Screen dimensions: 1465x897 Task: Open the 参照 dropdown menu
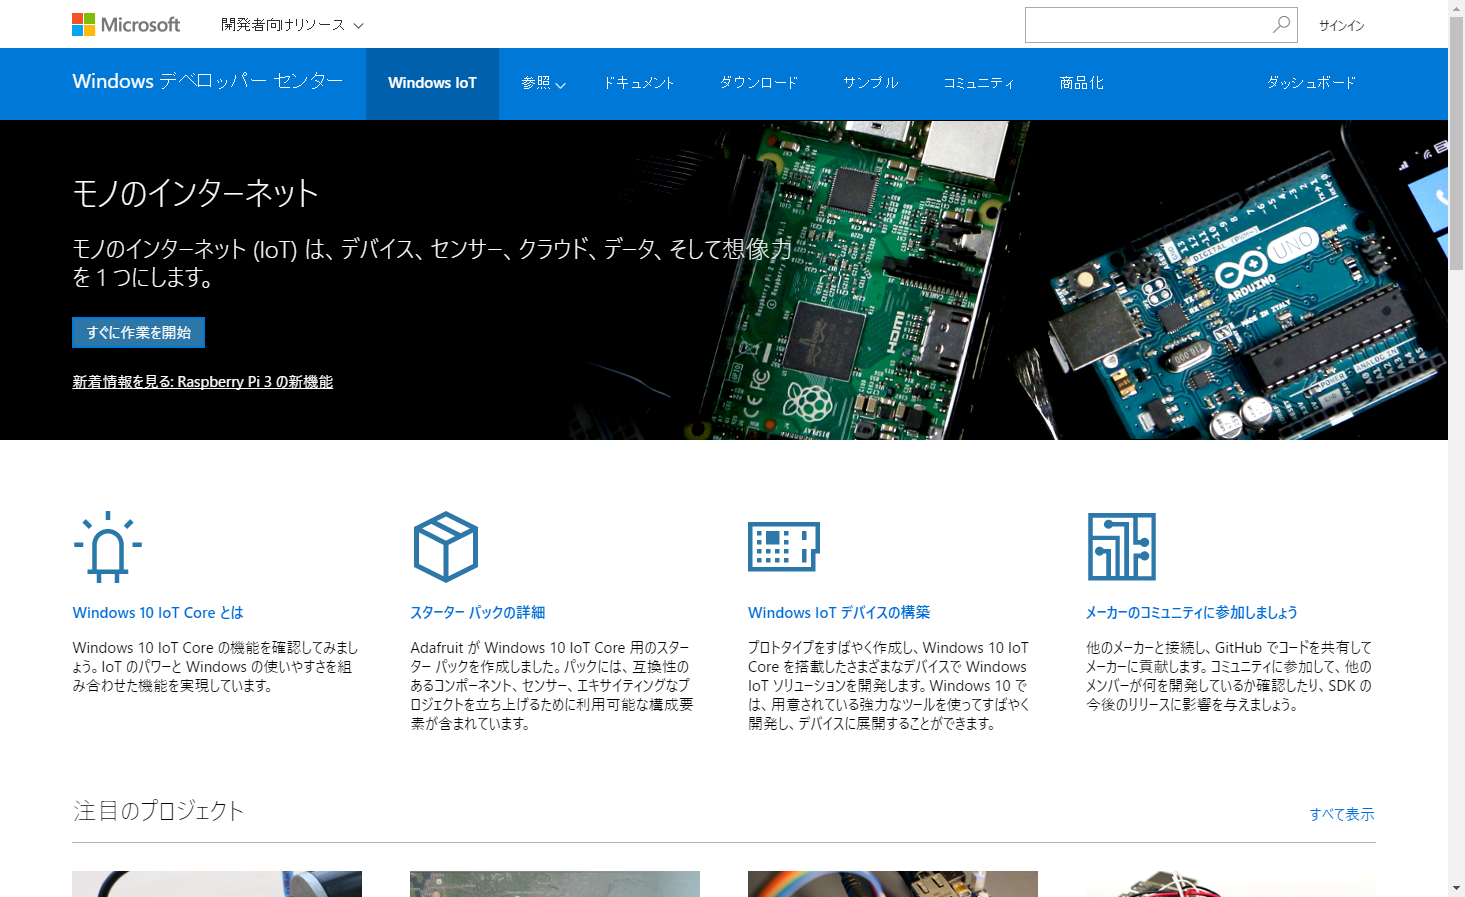click(543, 83)
